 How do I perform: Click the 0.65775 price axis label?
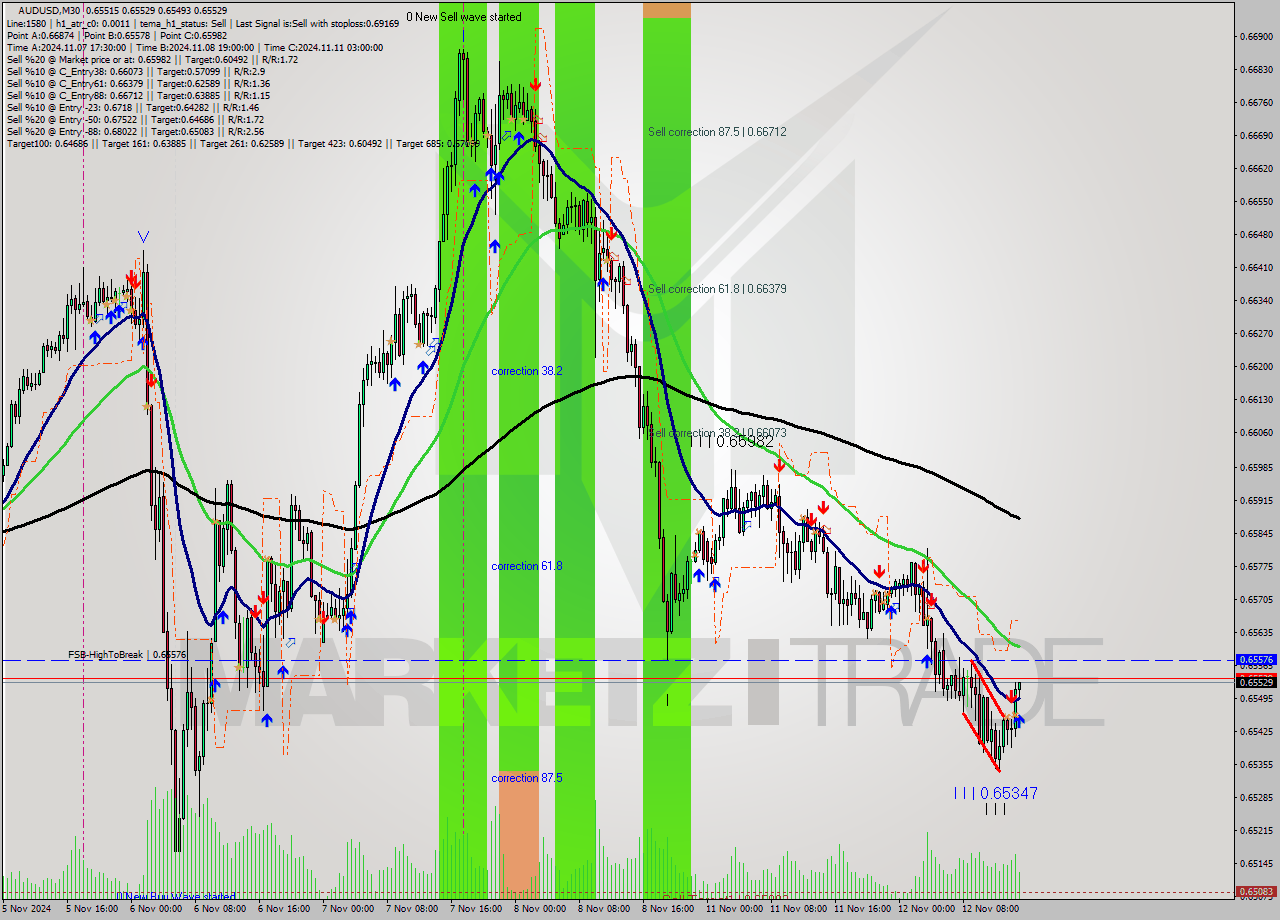[x=1256, y=567]
